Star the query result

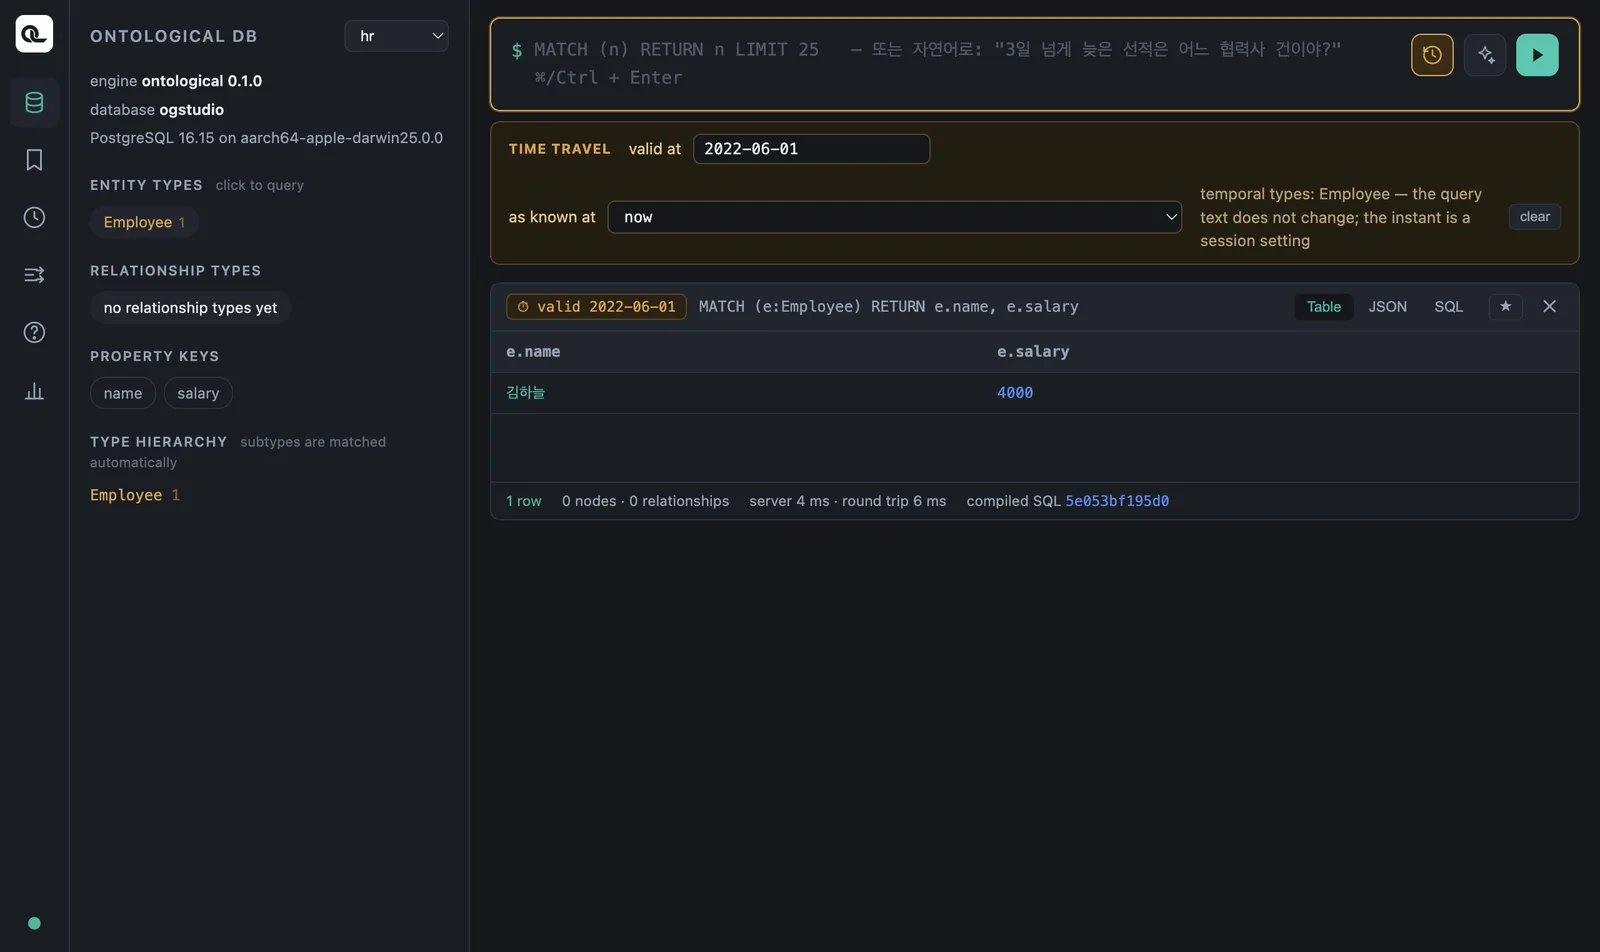(x=1505, y=306)
